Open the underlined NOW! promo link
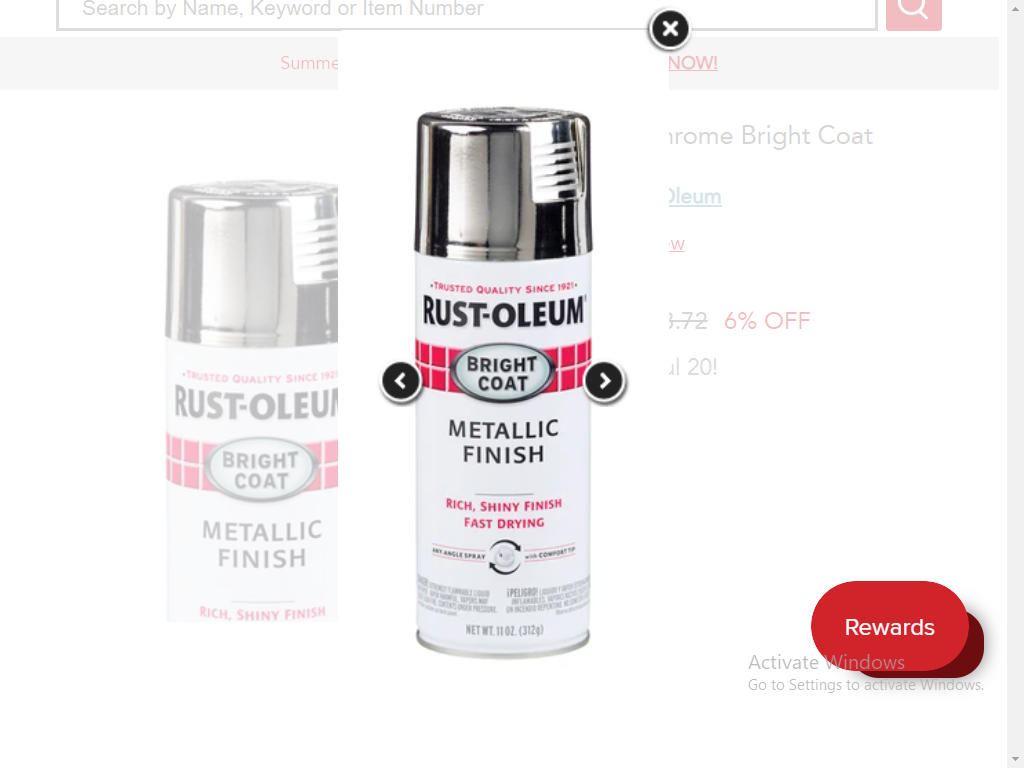 693,63
